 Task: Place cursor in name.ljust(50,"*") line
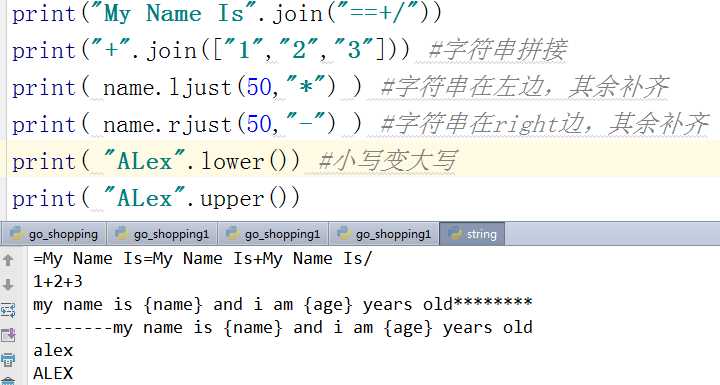click(x=187, y=87)
